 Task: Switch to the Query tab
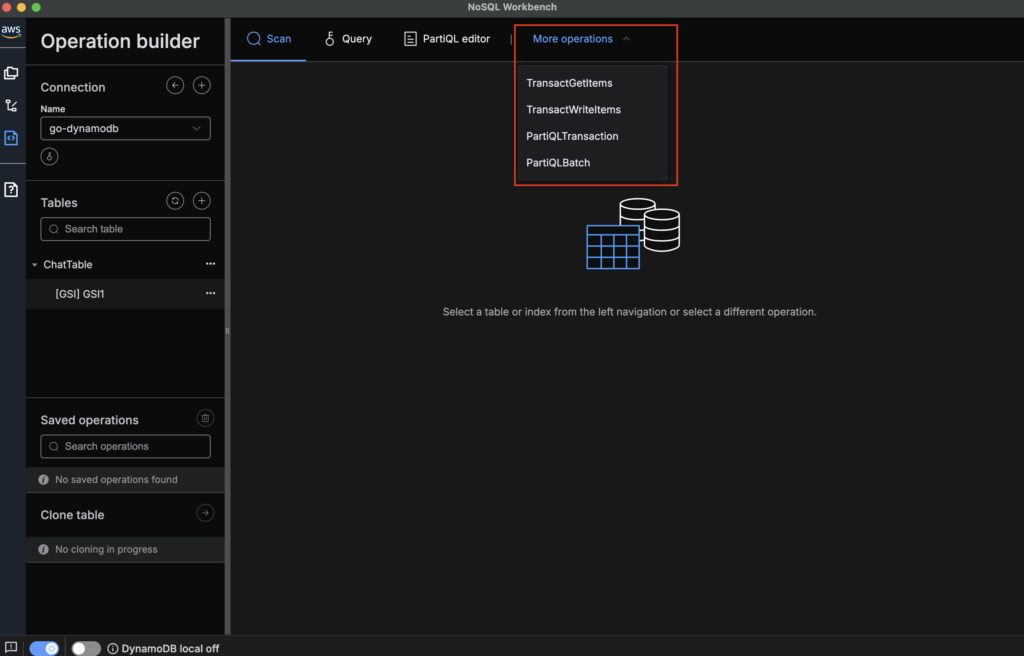347,39
